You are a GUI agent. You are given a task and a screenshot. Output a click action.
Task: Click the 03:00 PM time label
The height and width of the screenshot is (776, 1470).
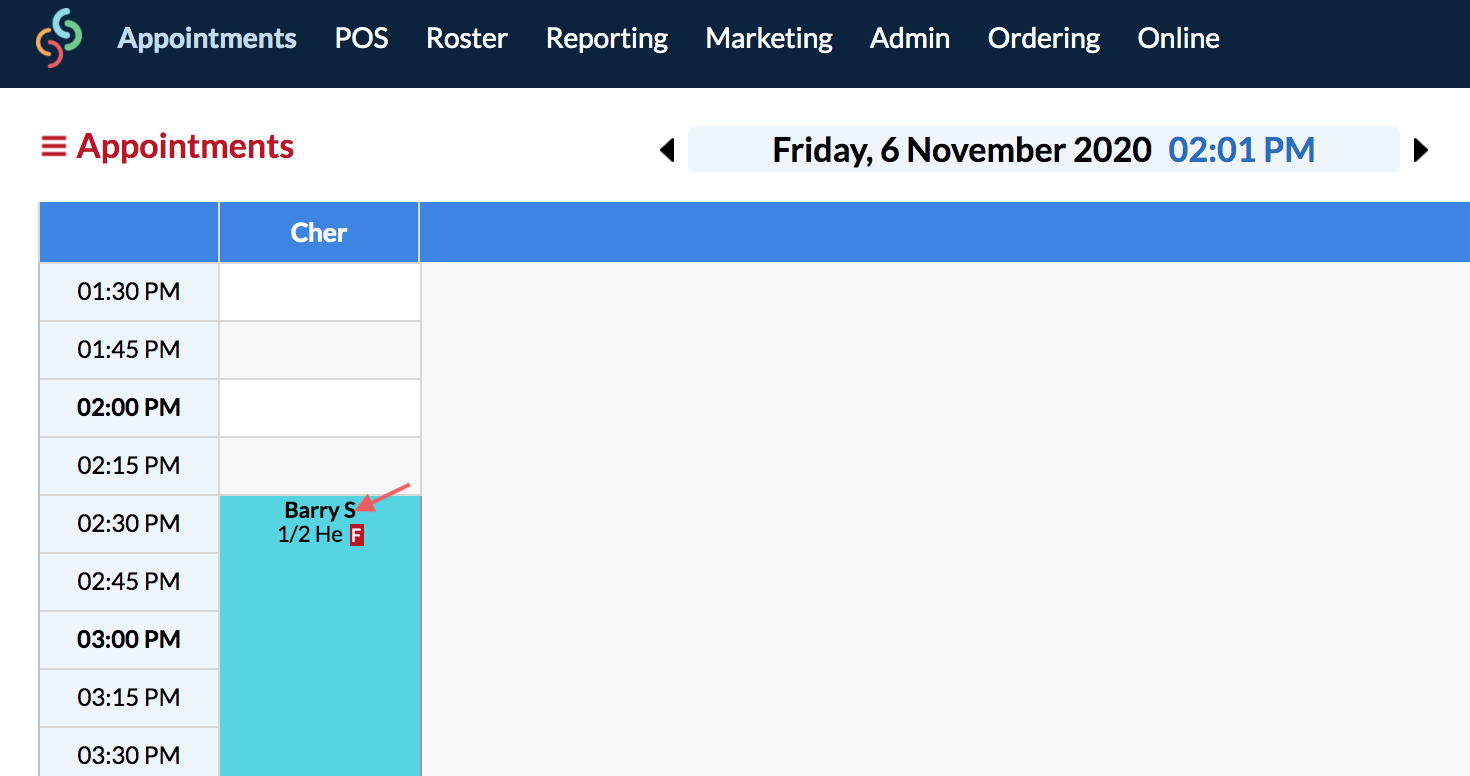tap(129, 640)
